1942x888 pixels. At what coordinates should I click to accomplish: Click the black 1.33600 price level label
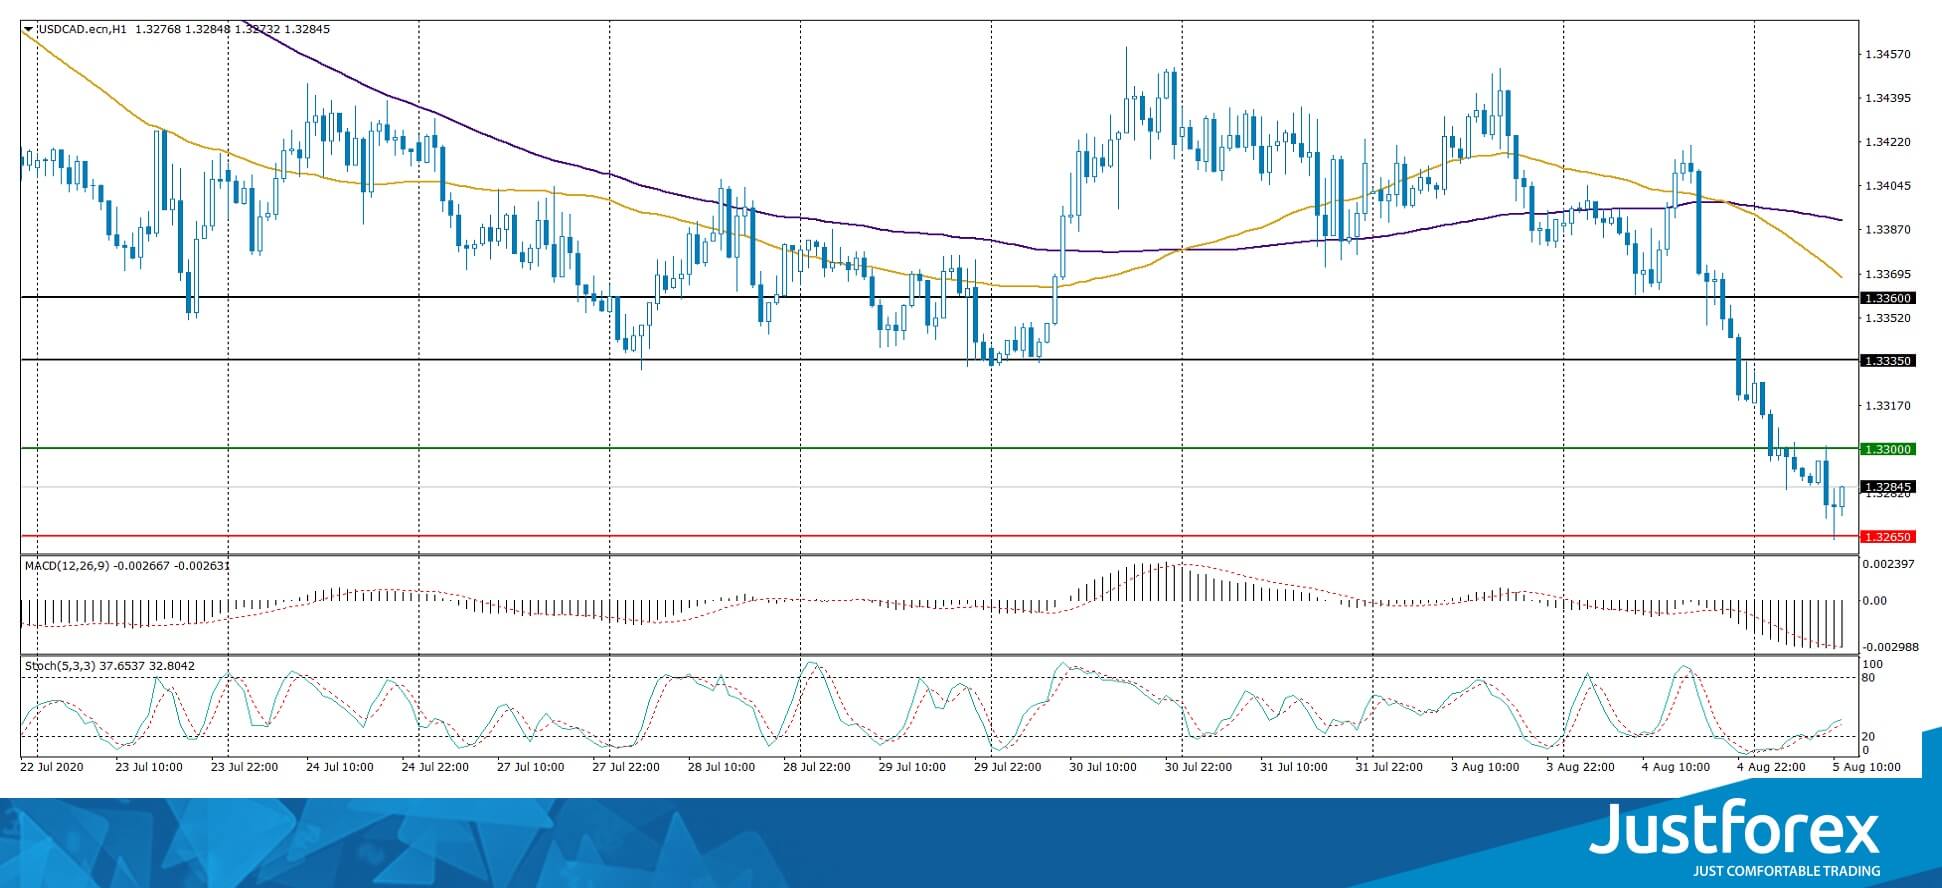[x=1887, y=298]
